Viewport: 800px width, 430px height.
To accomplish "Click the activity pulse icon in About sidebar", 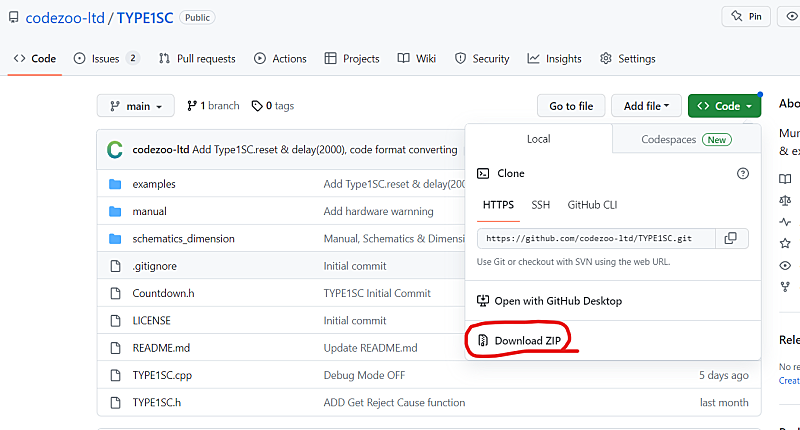I will pyautogui.click(x=785, y=222).
